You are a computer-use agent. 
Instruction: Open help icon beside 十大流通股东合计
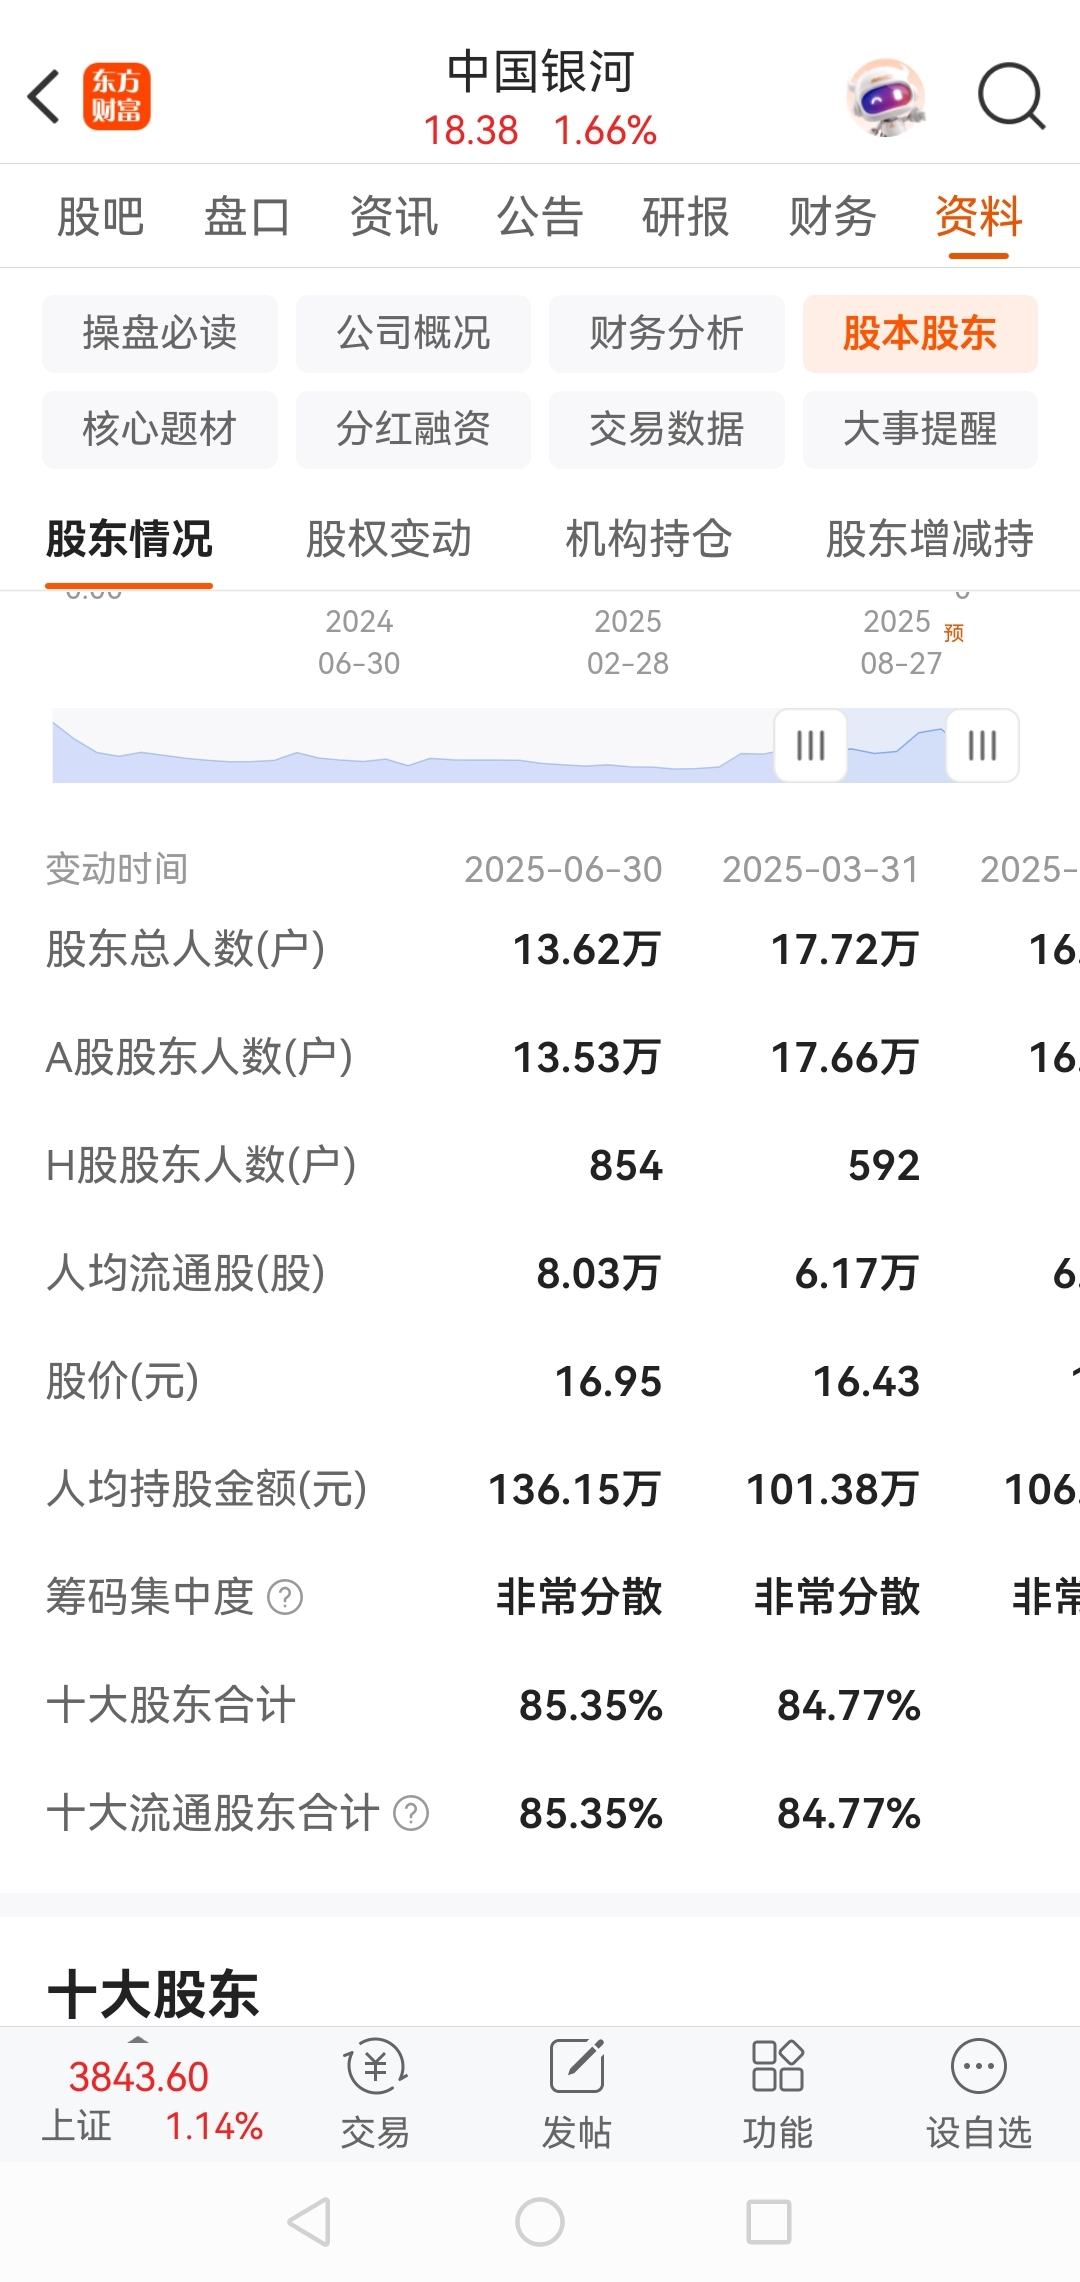coord(411,1813)
